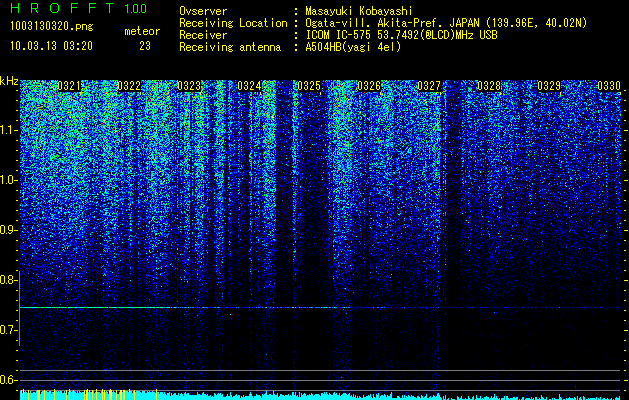Image resolution: width=629 pixels, height=400 pixels.
Task: Click the 0330 time marker
Action: point(609,86)
